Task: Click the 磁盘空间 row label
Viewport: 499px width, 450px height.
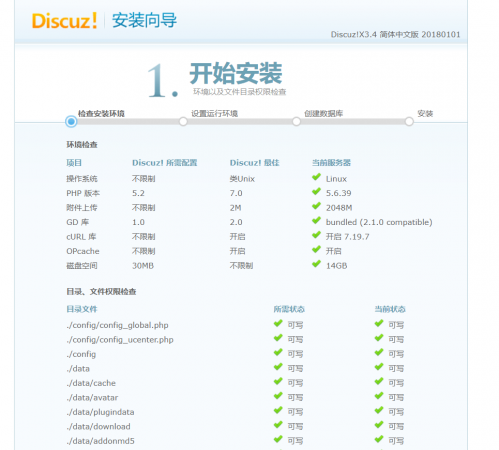Action: point(82,266)
